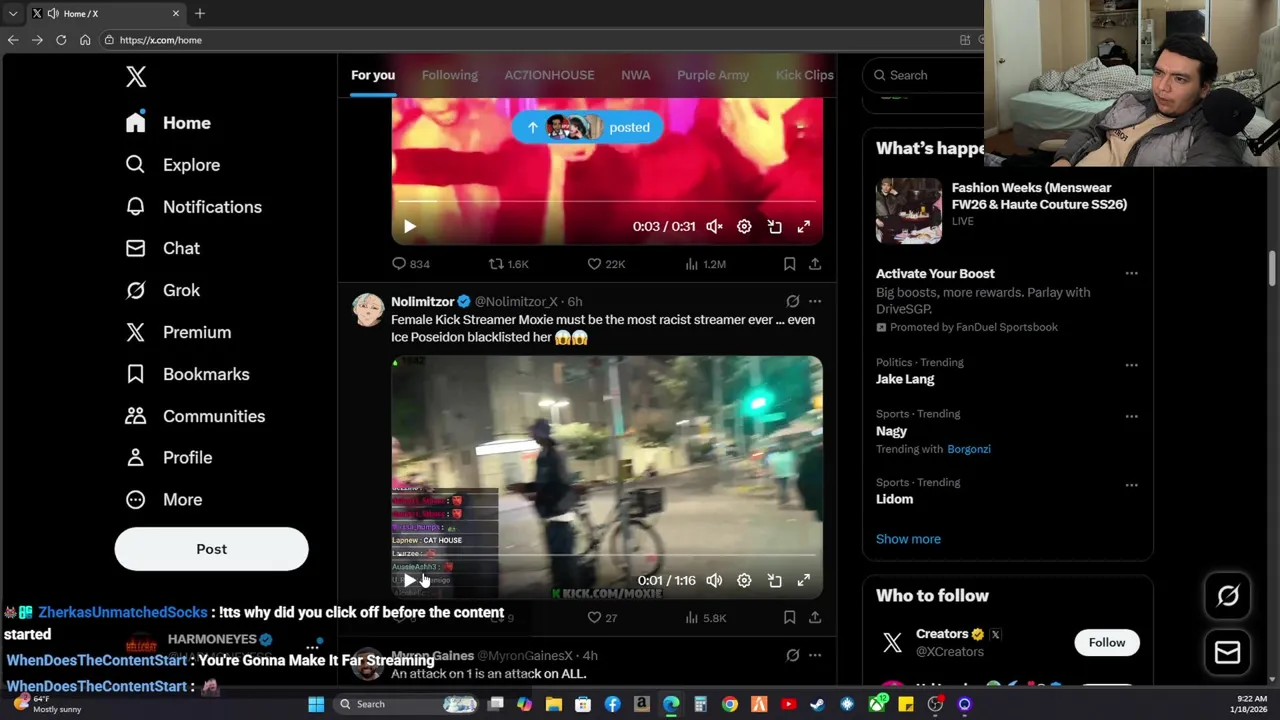Toggle picture-in-picture on the top video
Image resolution: width=1280 pixels, height=720 pixels.
pyautogui.click(x=774, y=227)
